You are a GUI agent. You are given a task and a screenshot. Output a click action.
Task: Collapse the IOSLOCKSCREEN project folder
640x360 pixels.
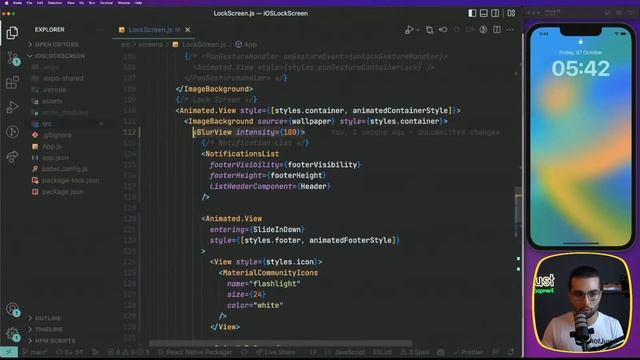tap(56, 56)
